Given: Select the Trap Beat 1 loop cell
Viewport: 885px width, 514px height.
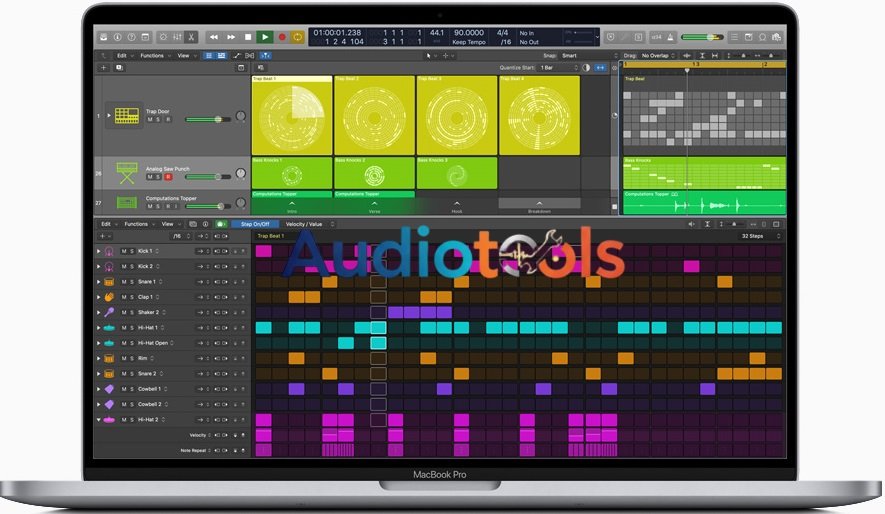Looking at the screenshot, I should pos(292,115).
